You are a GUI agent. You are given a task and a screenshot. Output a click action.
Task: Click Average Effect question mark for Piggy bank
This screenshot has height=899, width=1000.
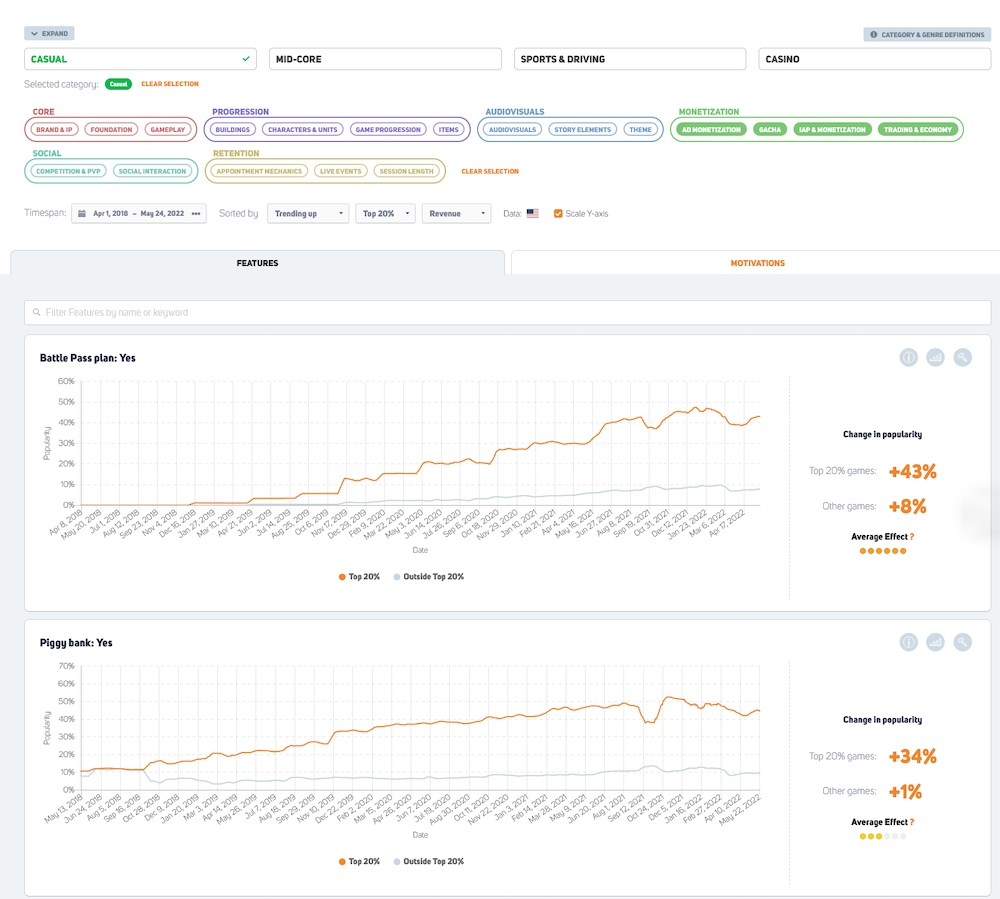pos(912,822)
